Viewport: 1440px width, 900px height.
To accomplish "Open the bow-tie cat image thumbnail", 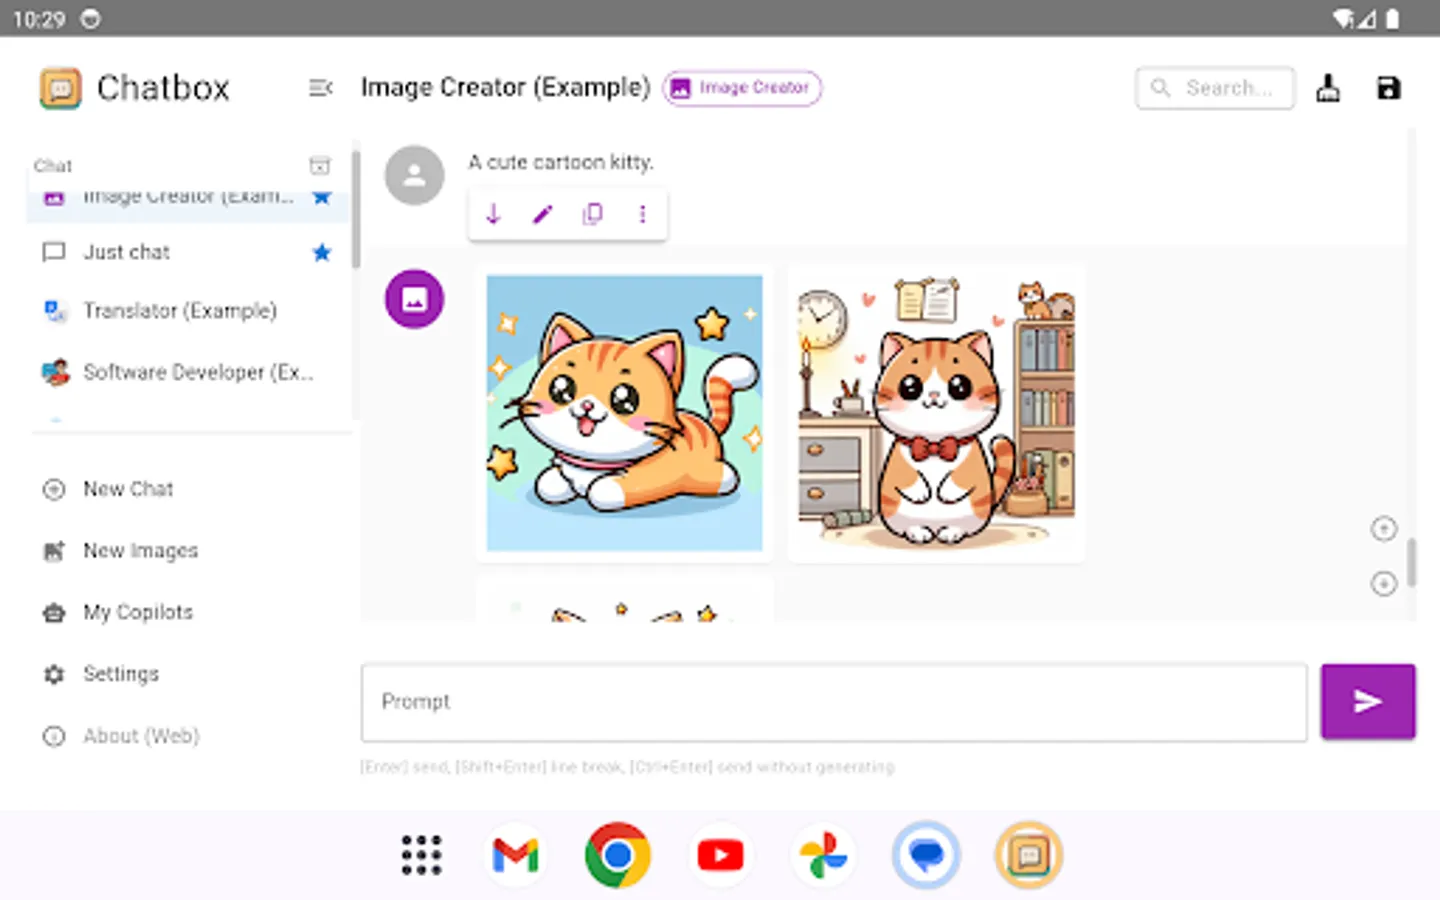I will (936, 413).
